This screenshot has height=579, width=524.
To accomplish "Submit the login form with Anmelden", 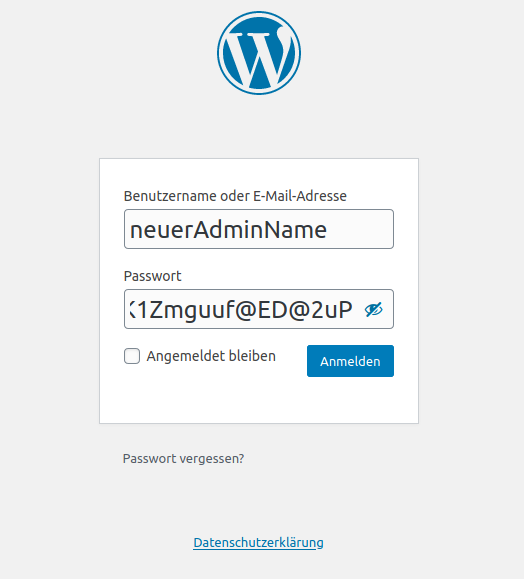I will (350, 361).
